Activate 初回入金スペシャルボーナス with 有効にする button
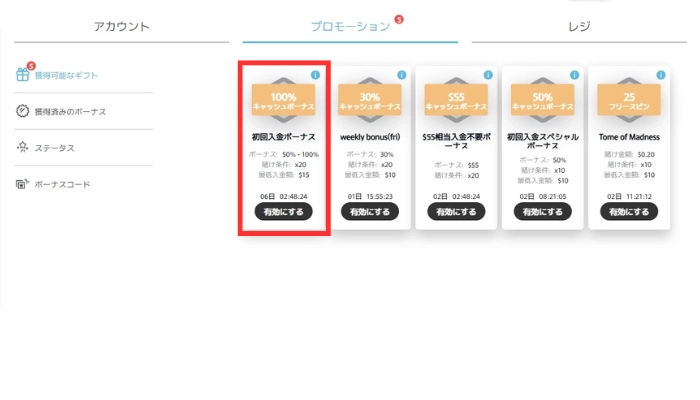Viewport: 700px width, 400px height. coord(543,212)
